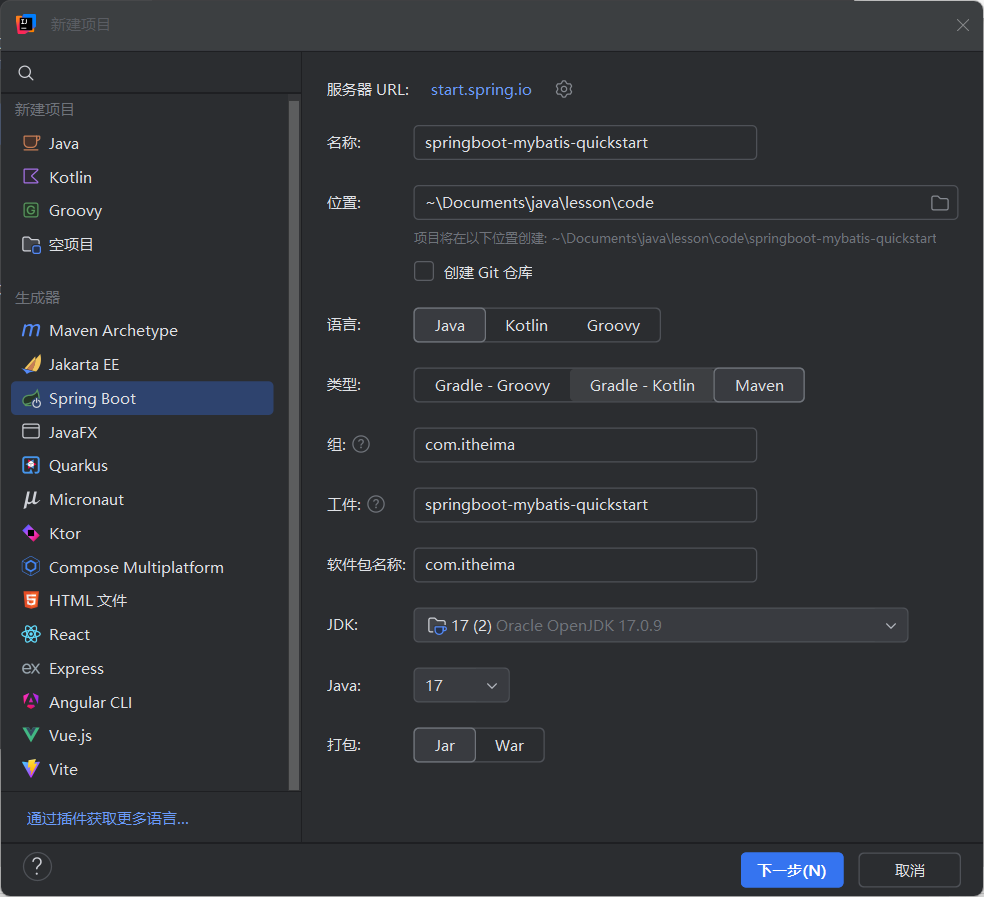The height and width of the screenshot is (897, 984).
Task: Select Vue.js label in the sidebar
Action: 70,735
